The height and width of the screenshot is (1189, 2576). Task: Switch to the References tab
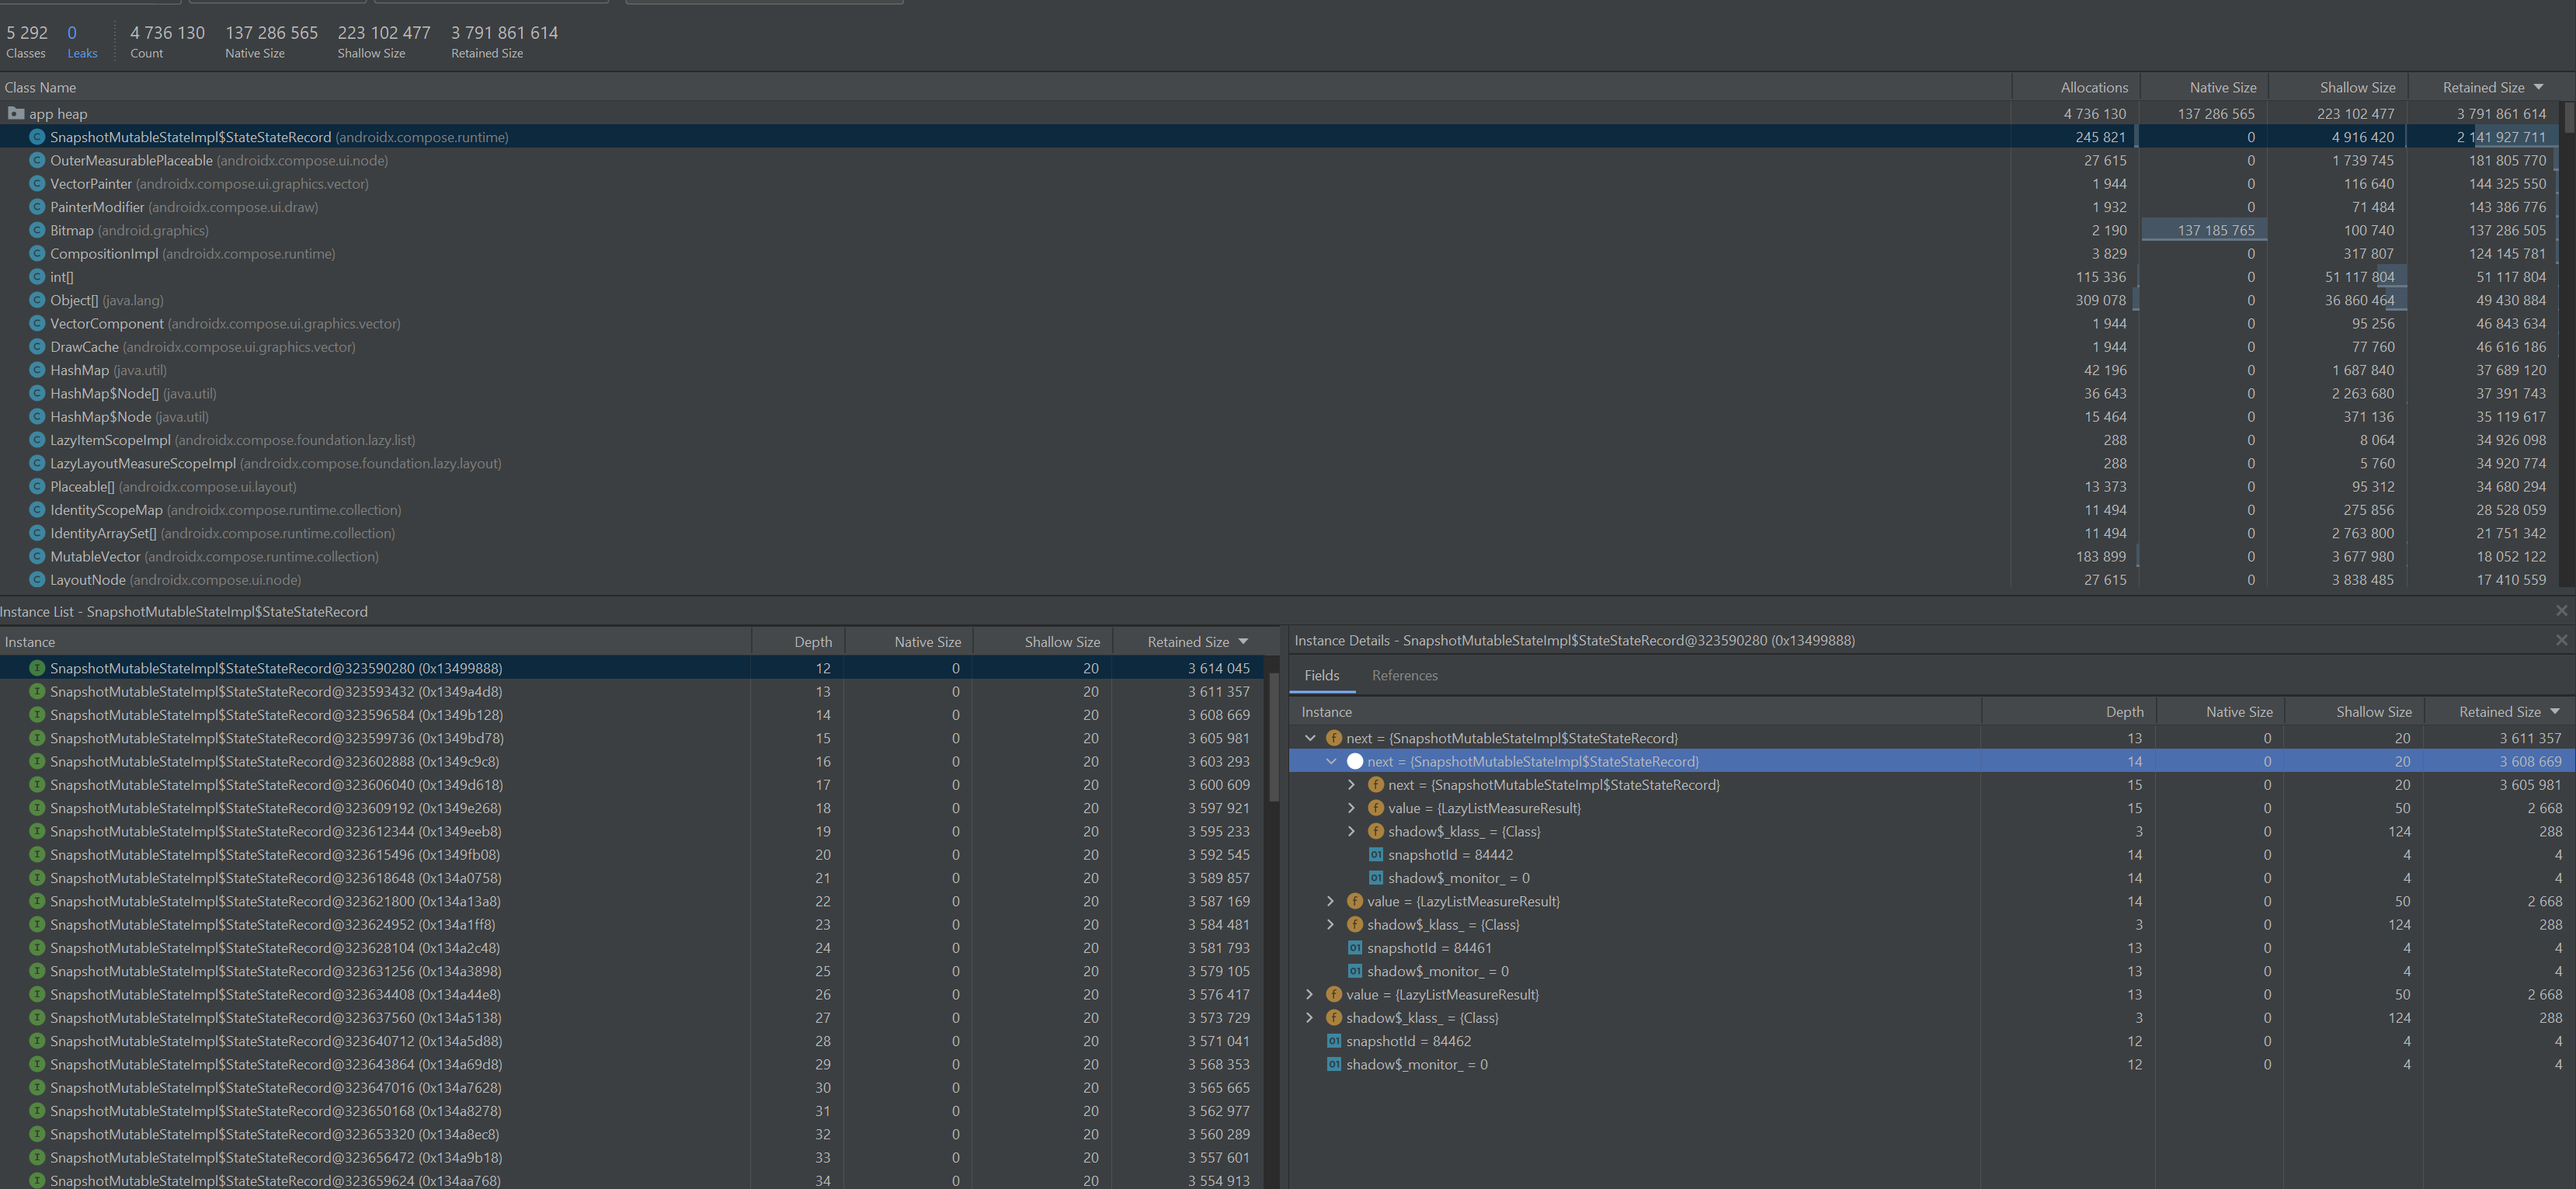(1404, 676)
